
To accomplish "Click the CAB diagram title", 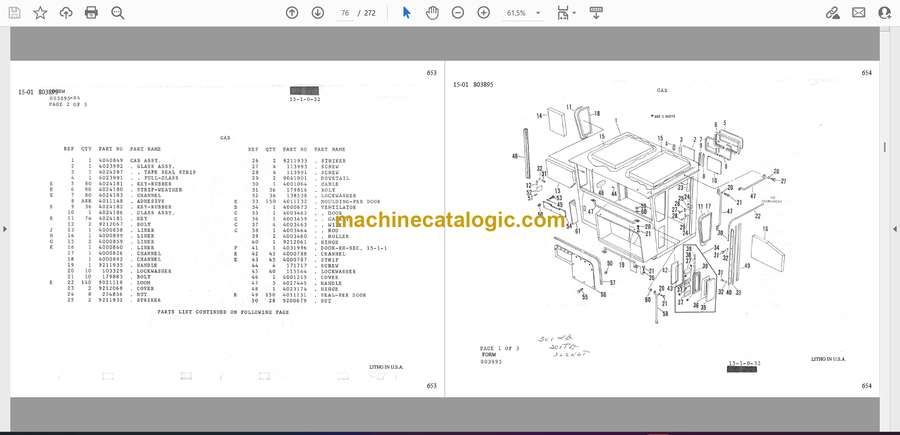I will [662, 90].
